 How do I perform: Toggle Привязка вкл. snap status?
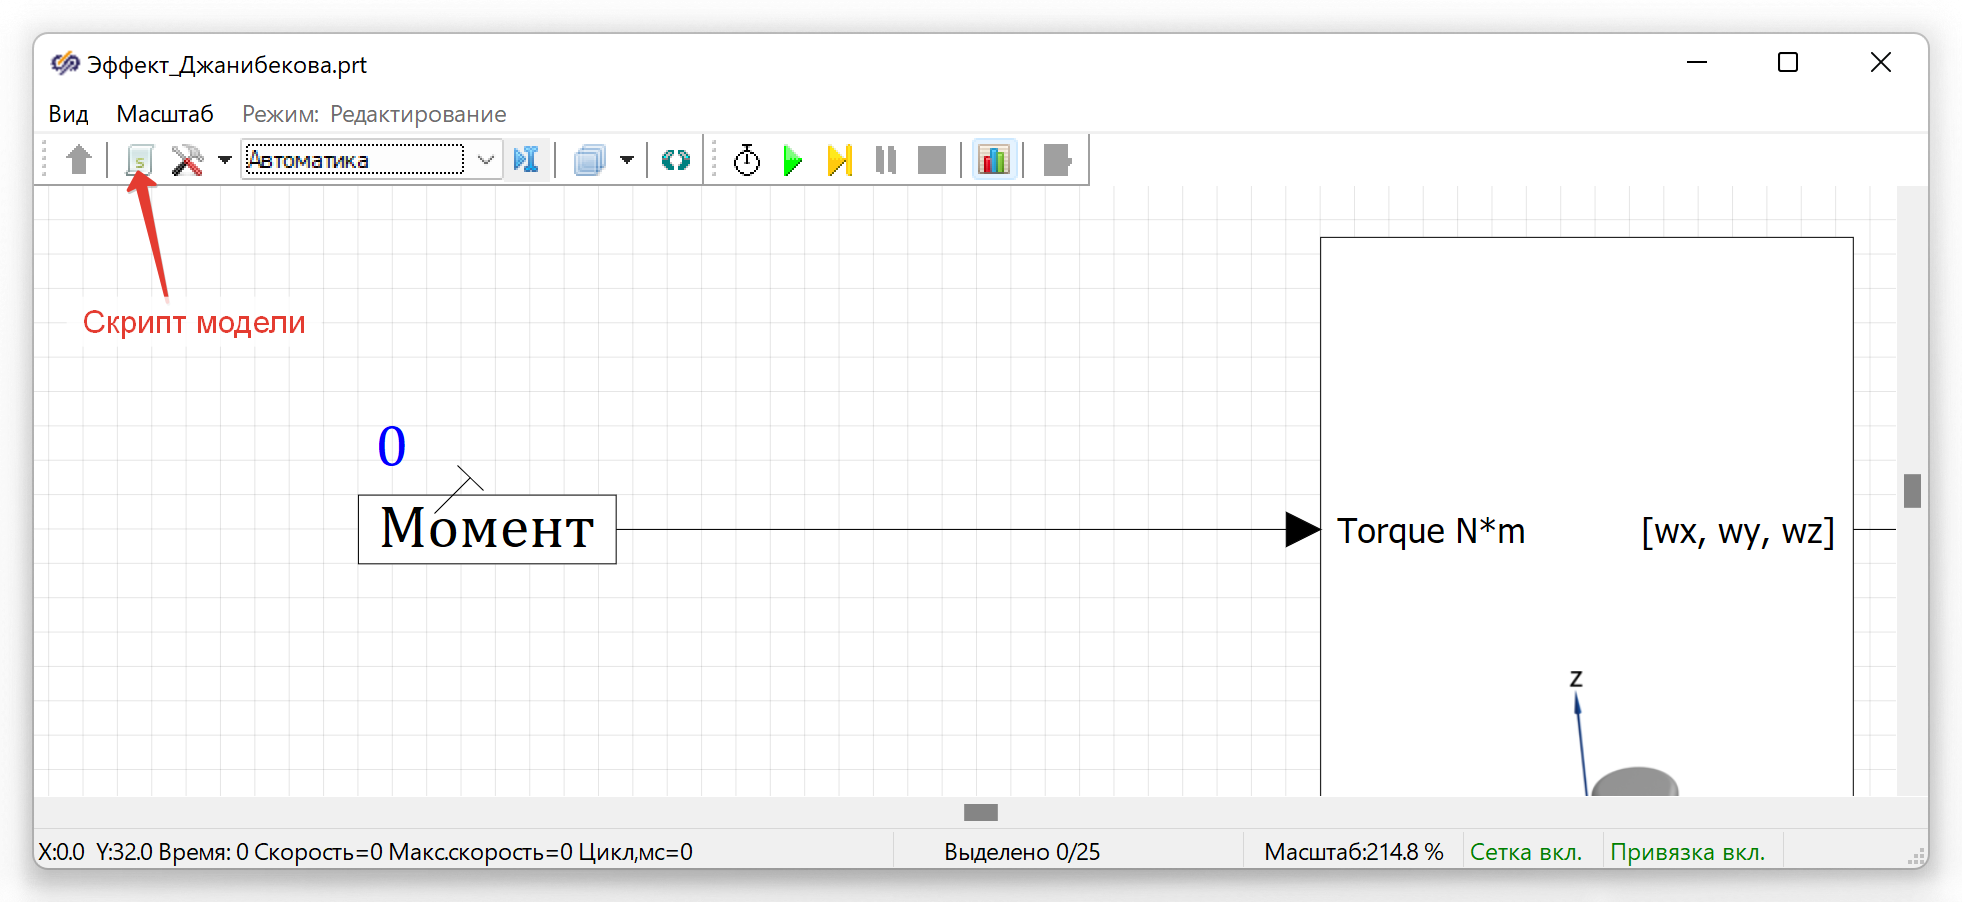coord(1688,852)
